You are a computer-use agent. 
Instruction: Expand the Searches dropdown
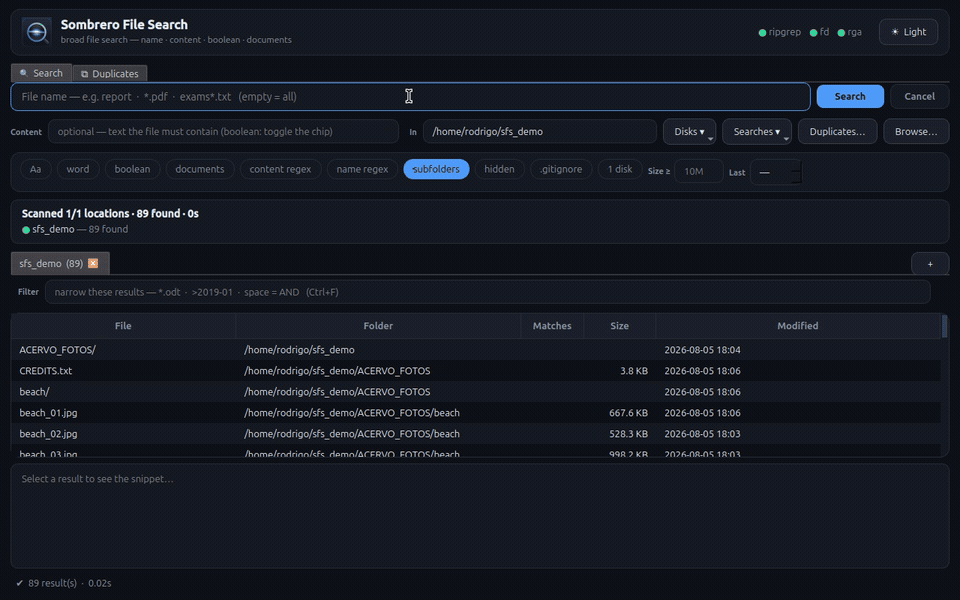coord(757,132)
